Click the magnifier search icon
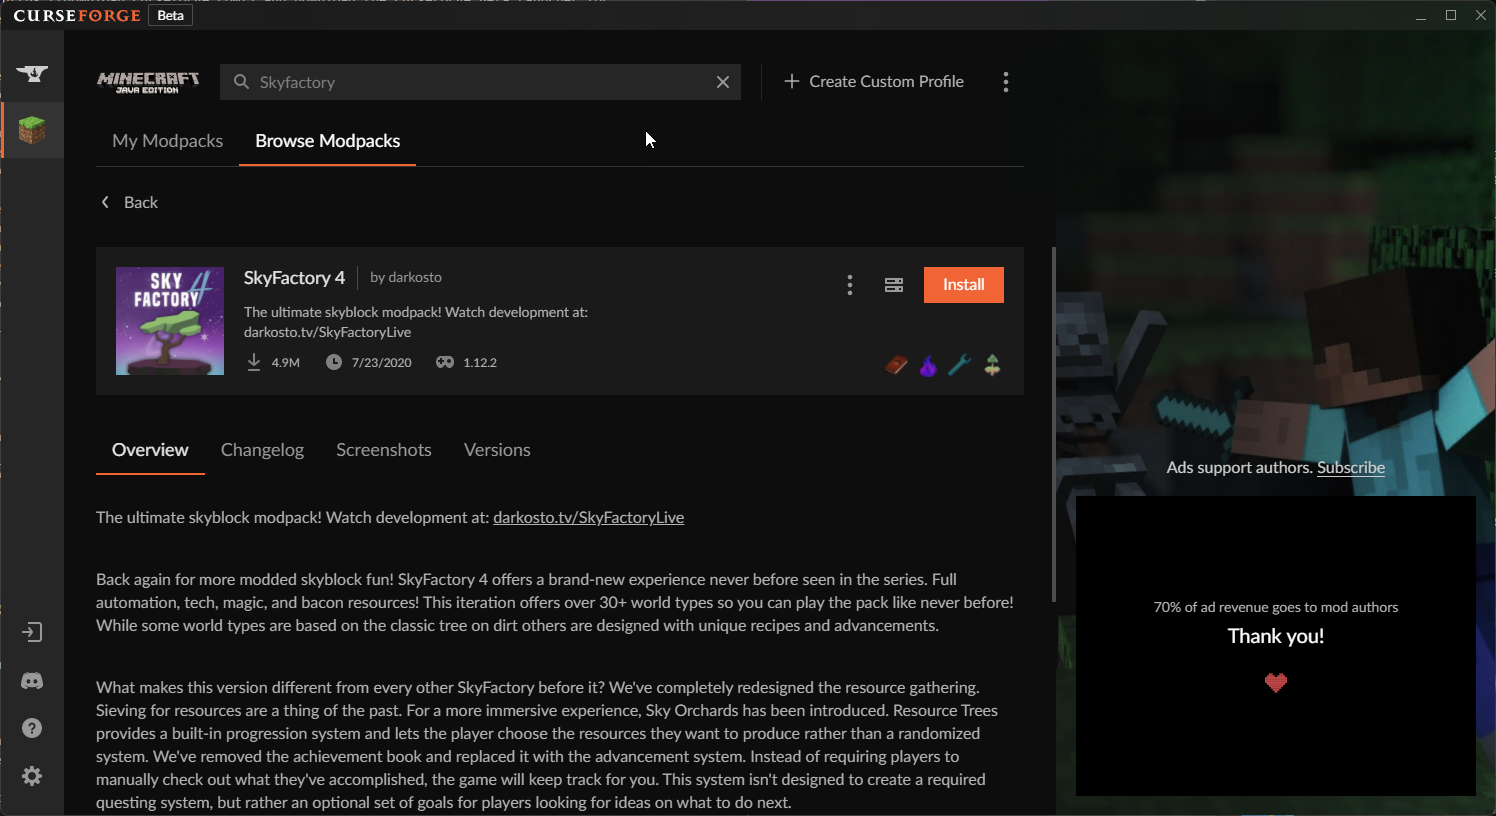The height and width of the screenshot is (816, 1496). click(241, 82)
